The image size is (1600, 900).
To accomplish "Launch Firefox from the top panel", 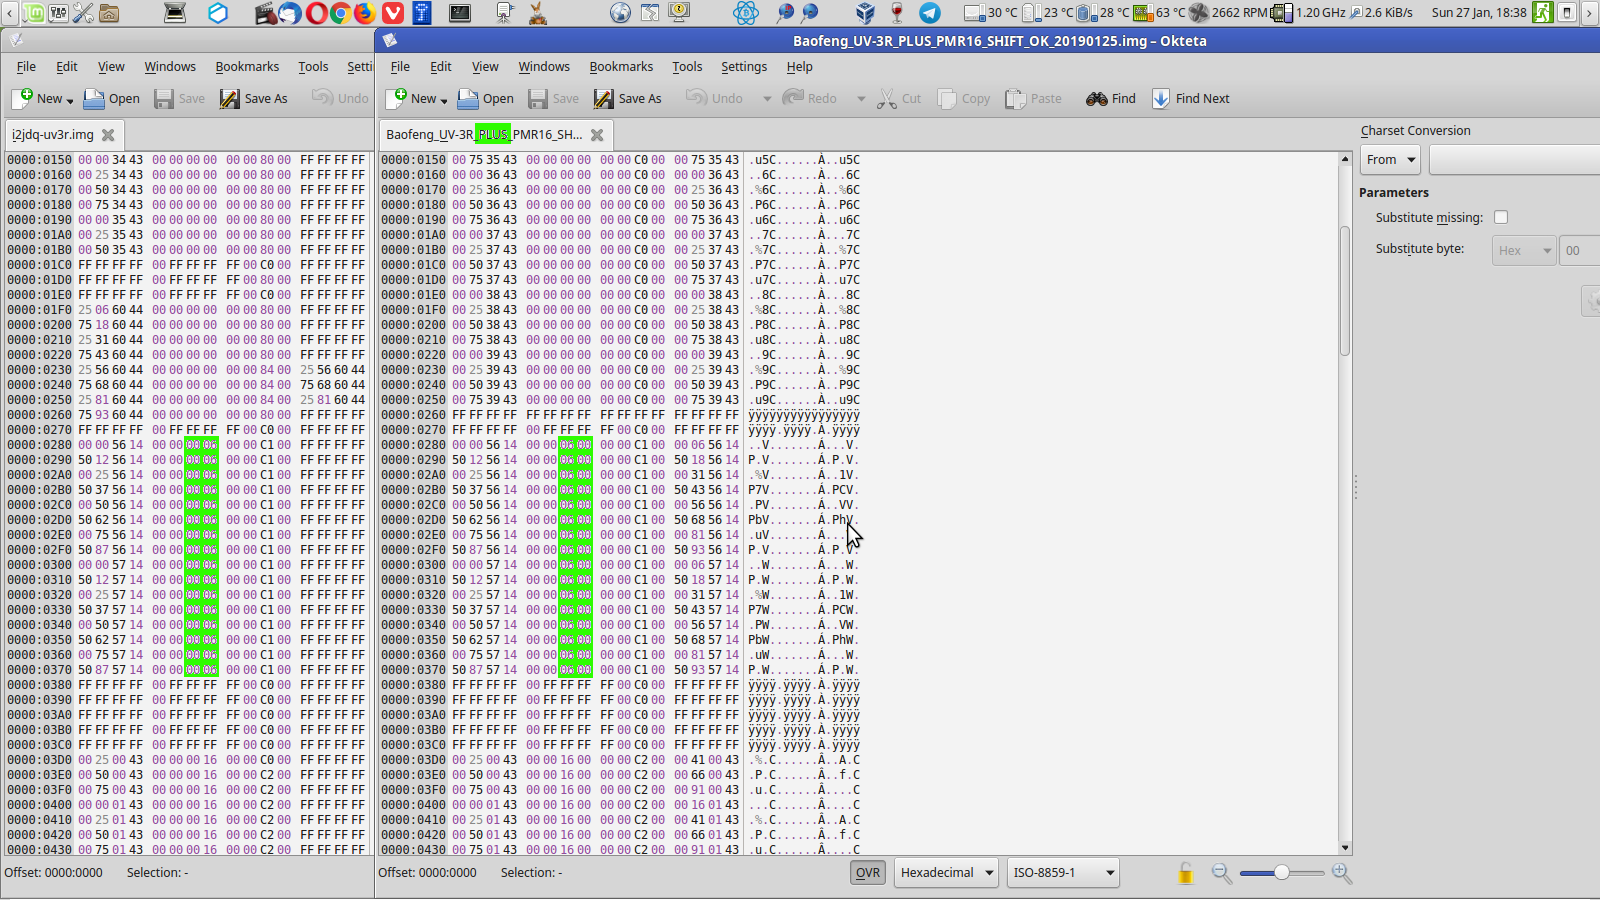I will [x=365, y=13].
